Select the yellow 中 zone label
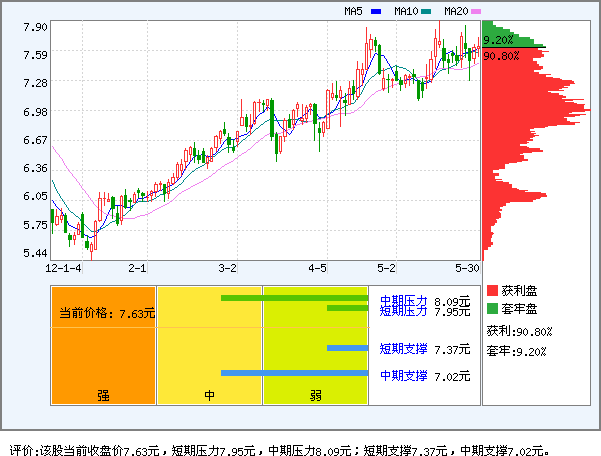This screenshot has height=456, width=601. 209,395
